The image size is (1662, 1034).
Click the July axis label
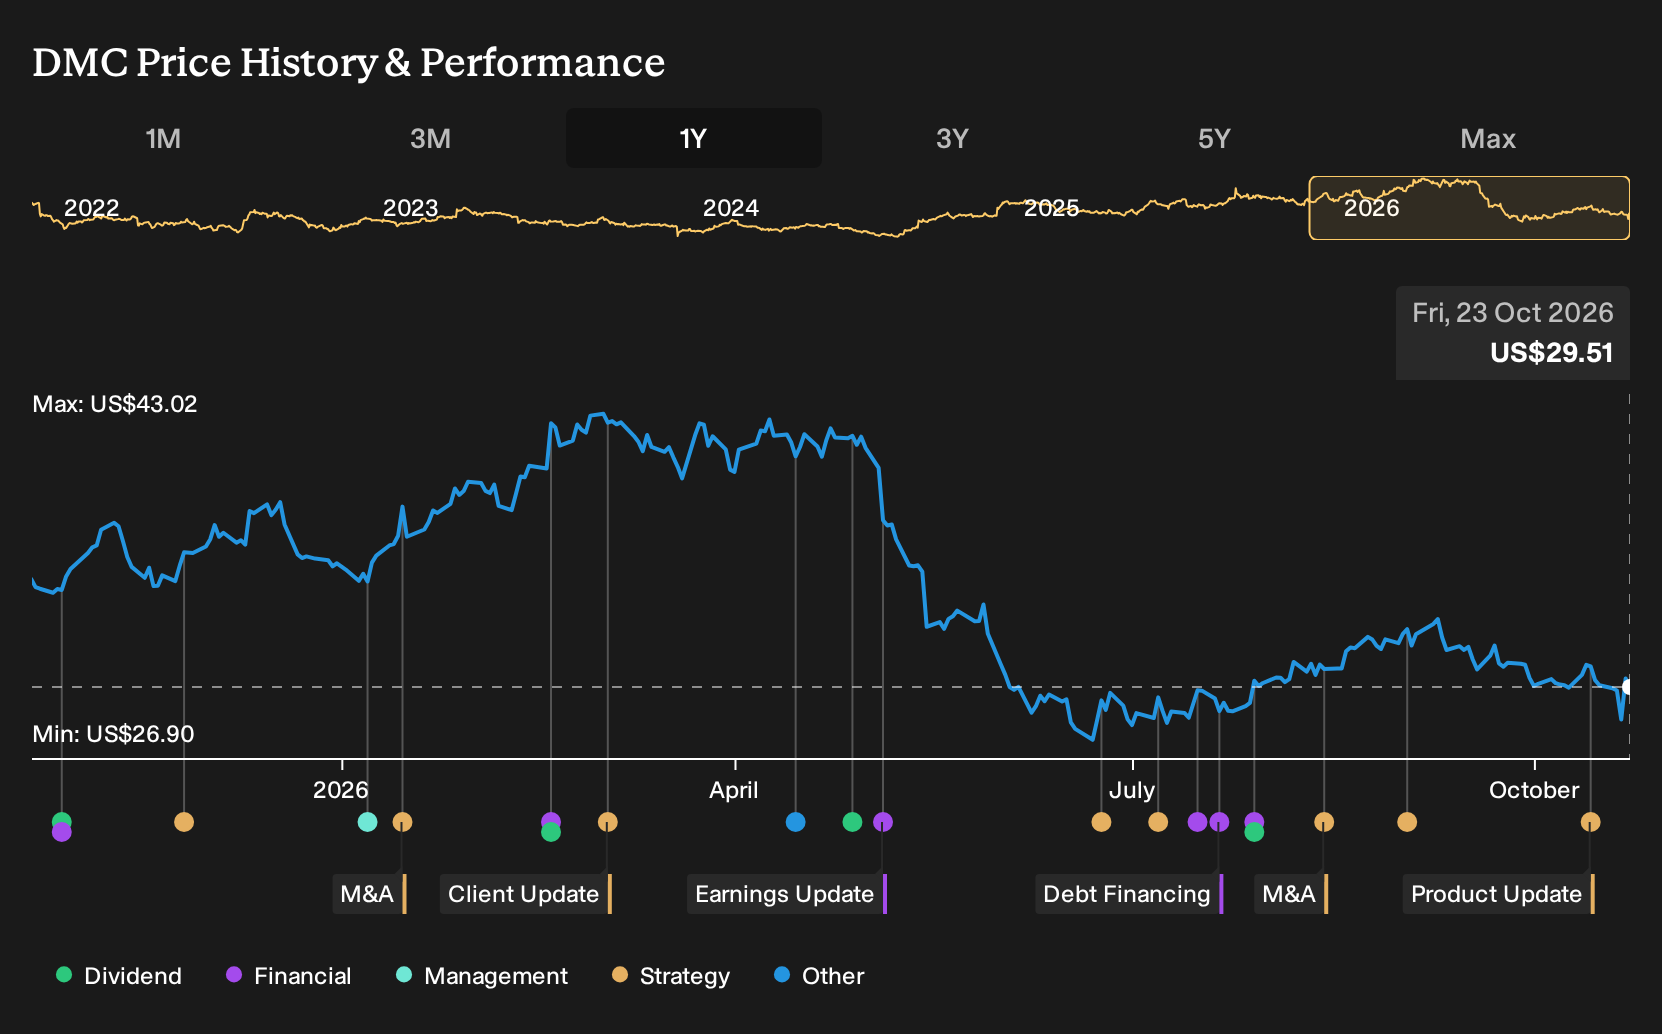tap(1132, 790)
